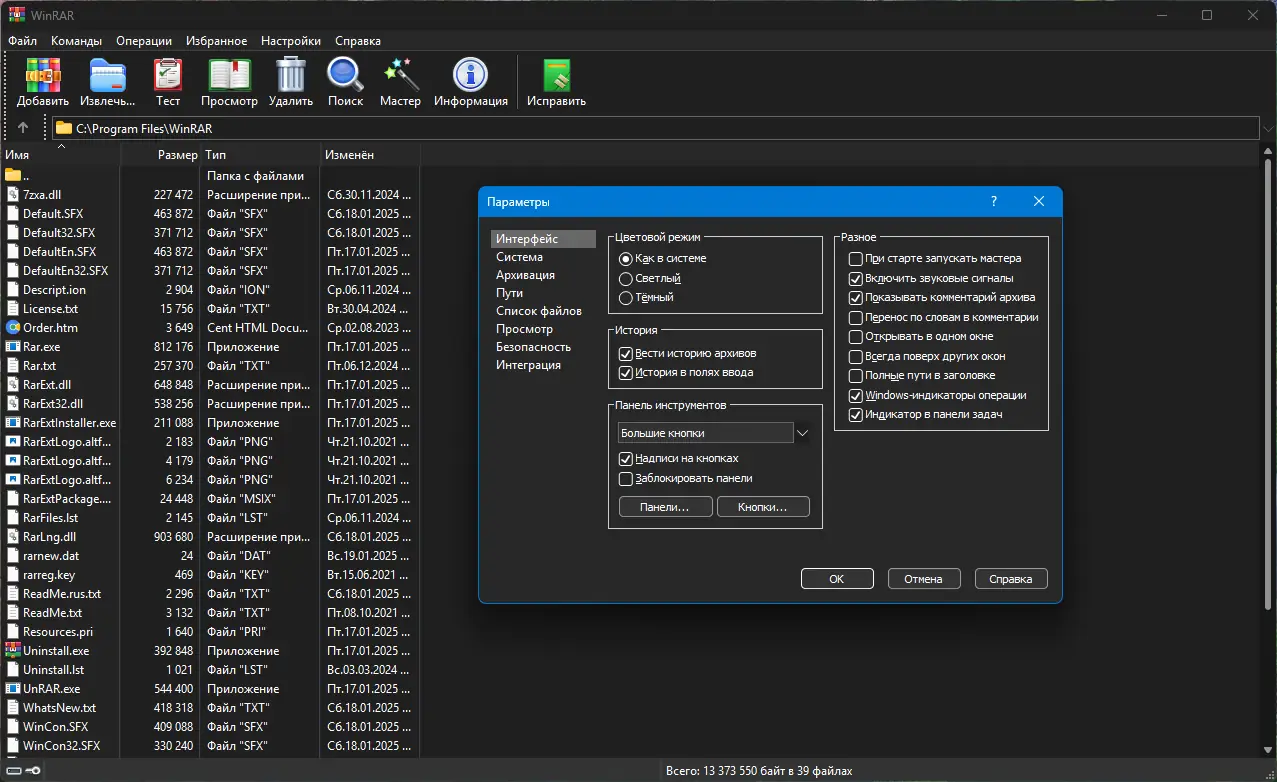Click the Извлечь (Extract) toolbar icon
Image resolution: width=1277 pixels, height=782 pixels.
(107, 76)
